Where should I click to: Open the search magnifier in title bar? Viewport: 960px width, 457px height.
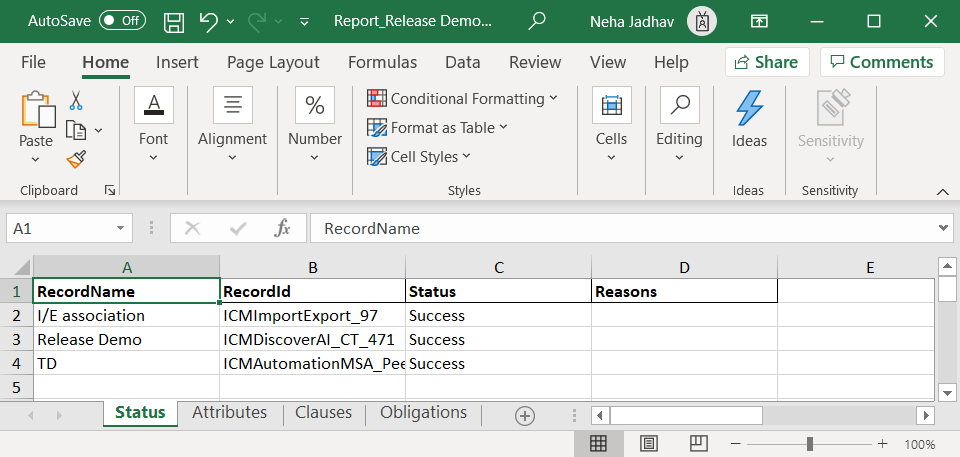[x=537, y=21]
